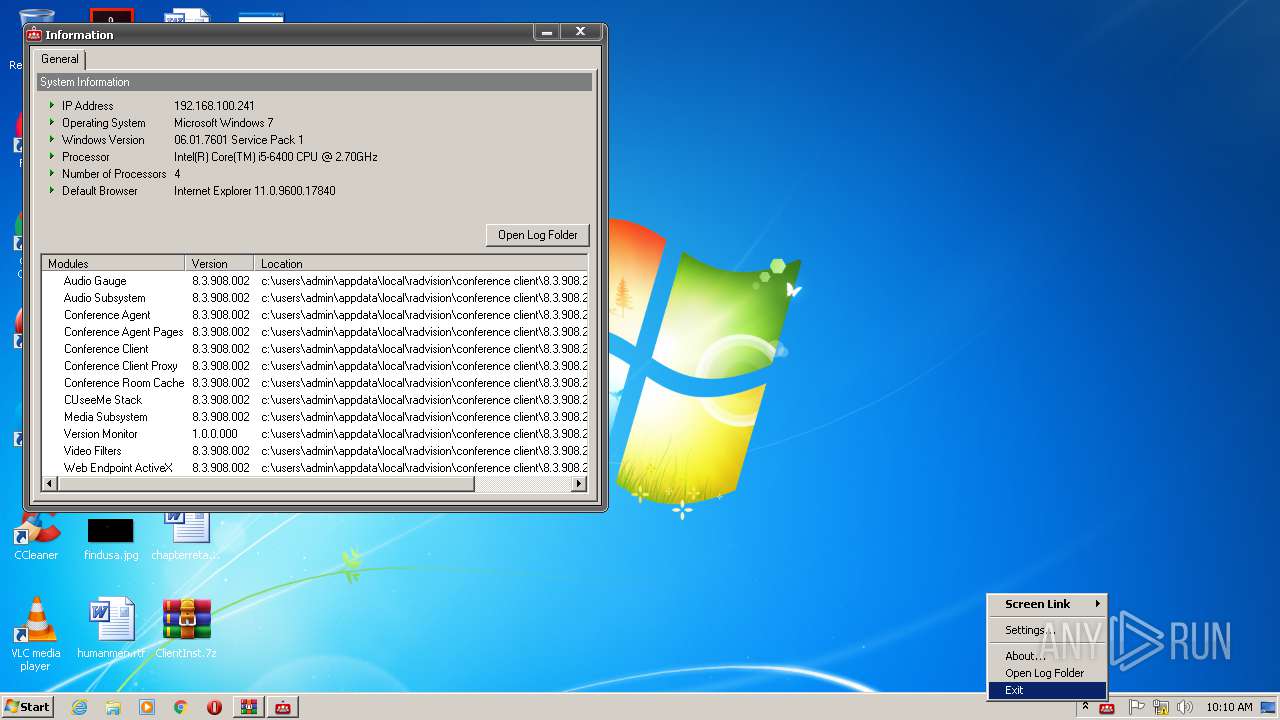
Task: Click horizontal scrollbar right arrow
Action: (578, 484)
